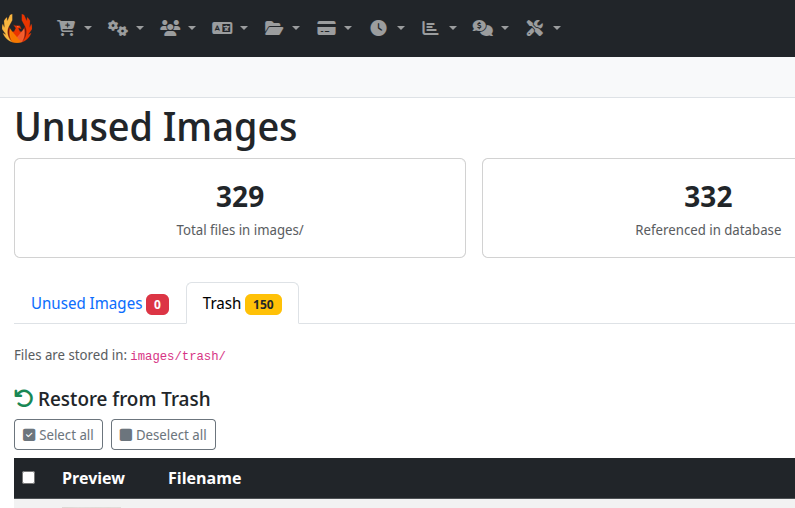This screenshot has height=508, width=795.
Task: Open the tools wrench icon menu
Action: click(x=535, y=28)
